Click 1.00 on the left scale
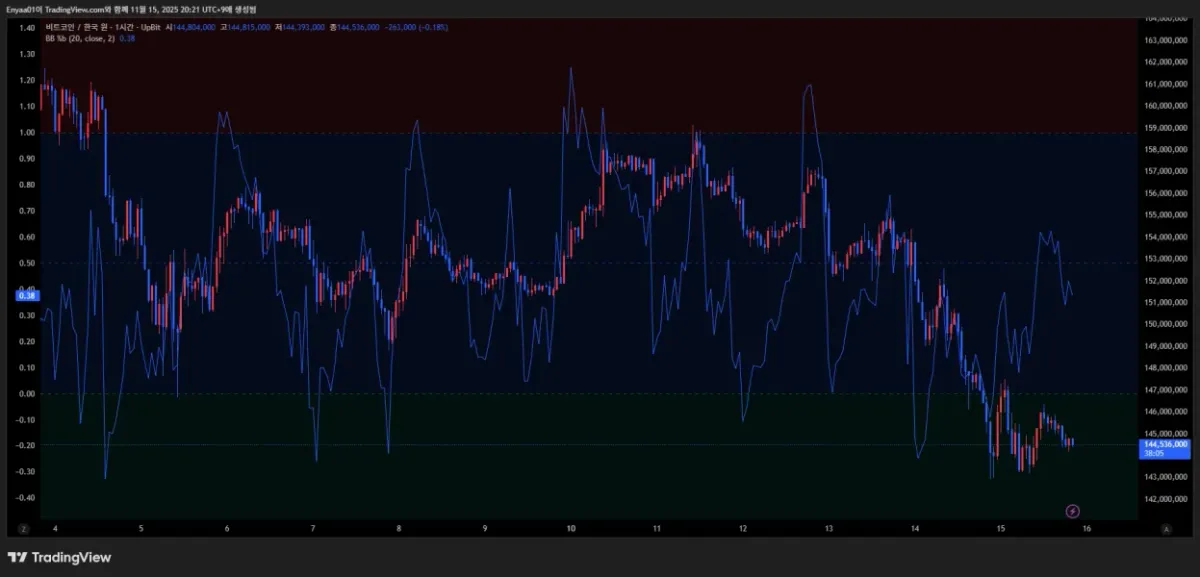Image resolution: width=1200 pixels, height=577 pixels. pyautogui.click(x=27, y=132)
